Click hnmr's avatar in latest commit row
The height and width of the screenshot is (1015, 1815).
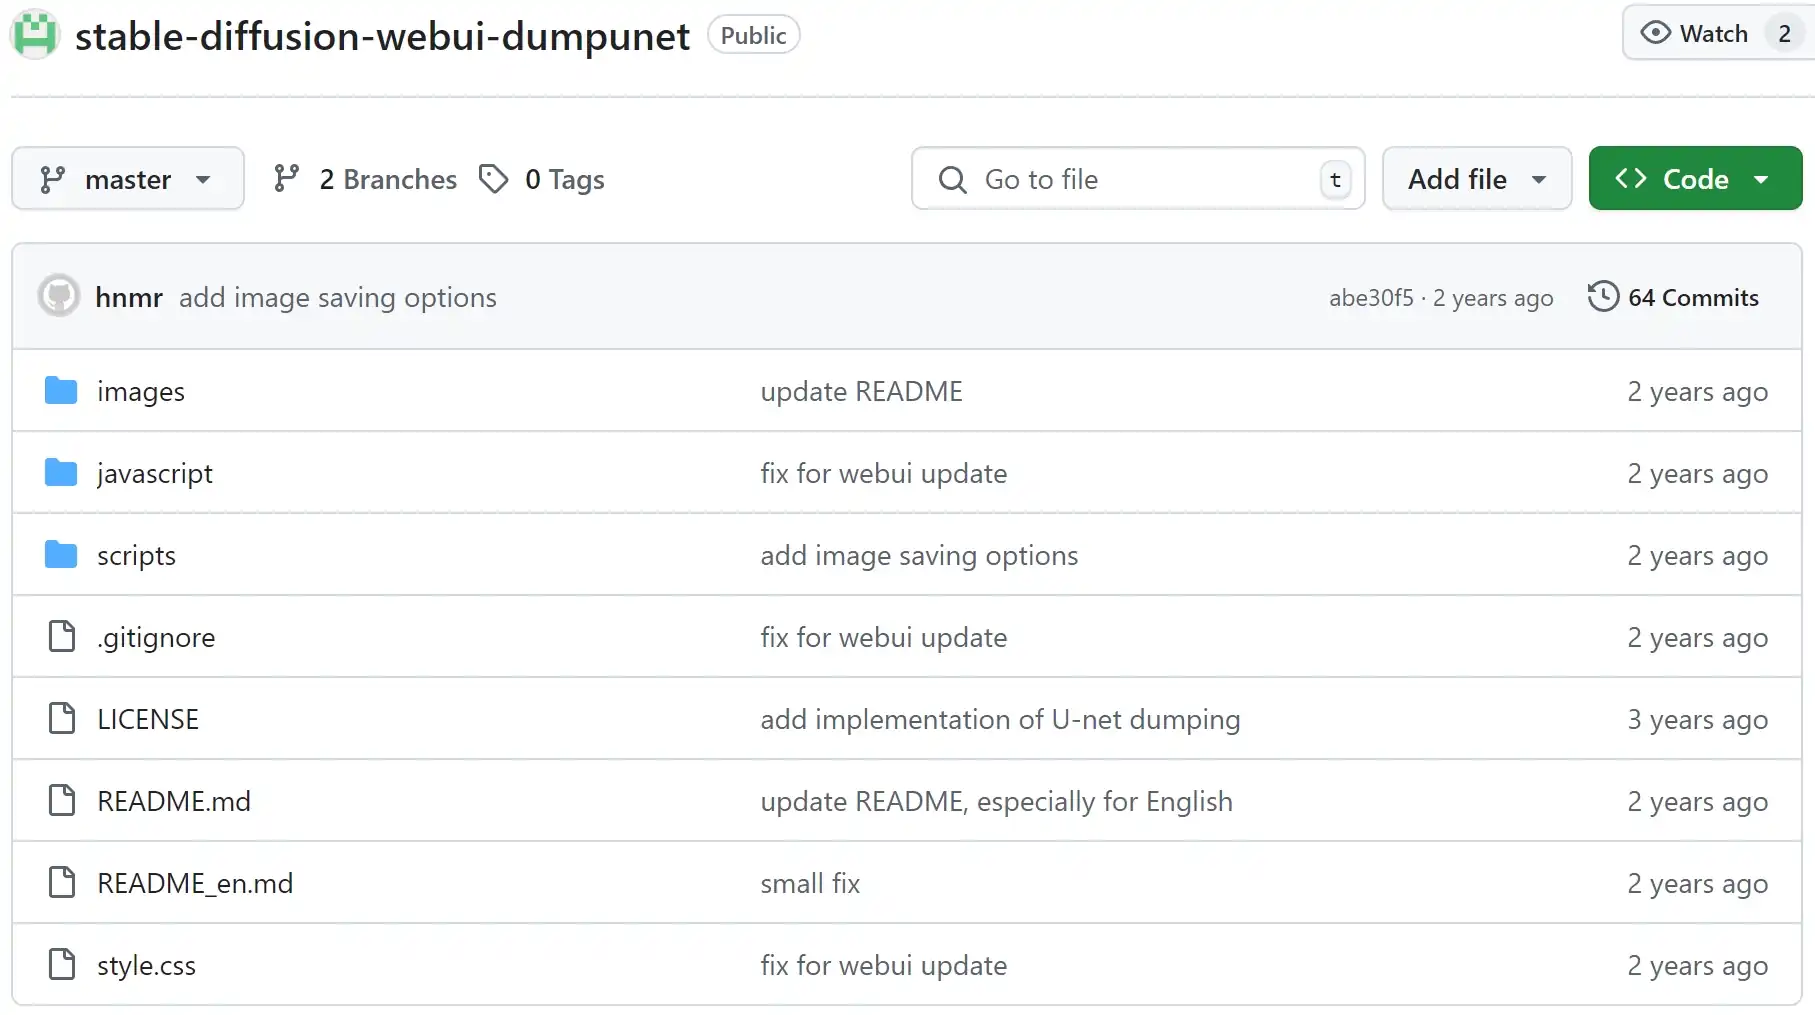pos(59,296)
